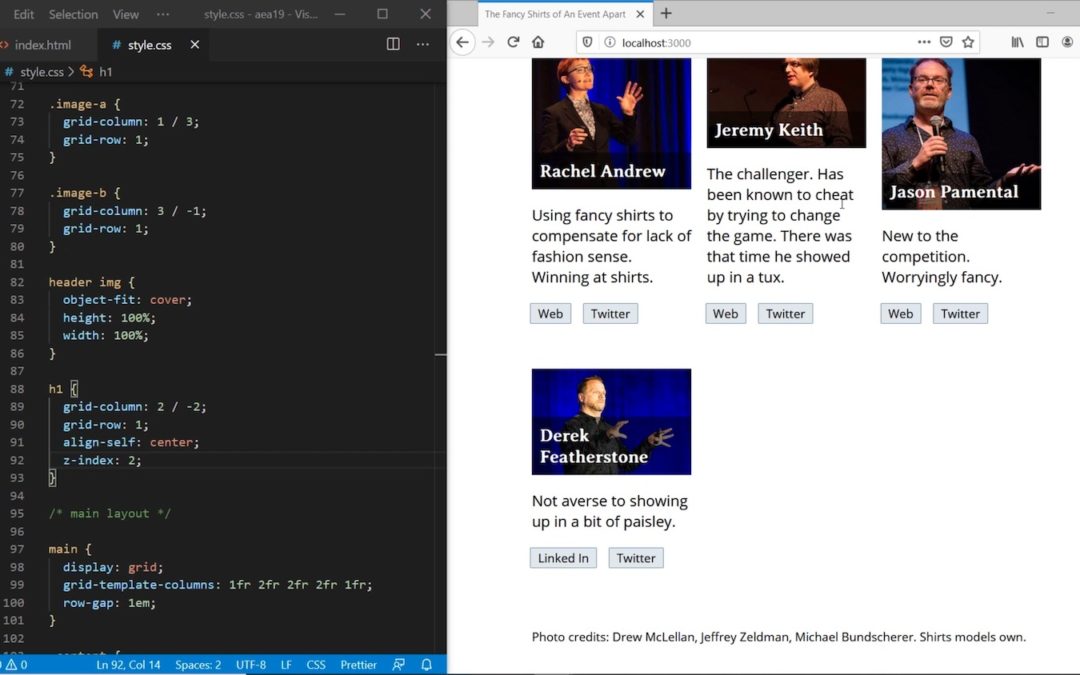
Task: Open Rachel Andrew's Twitter link
Action: coord(610,313)
